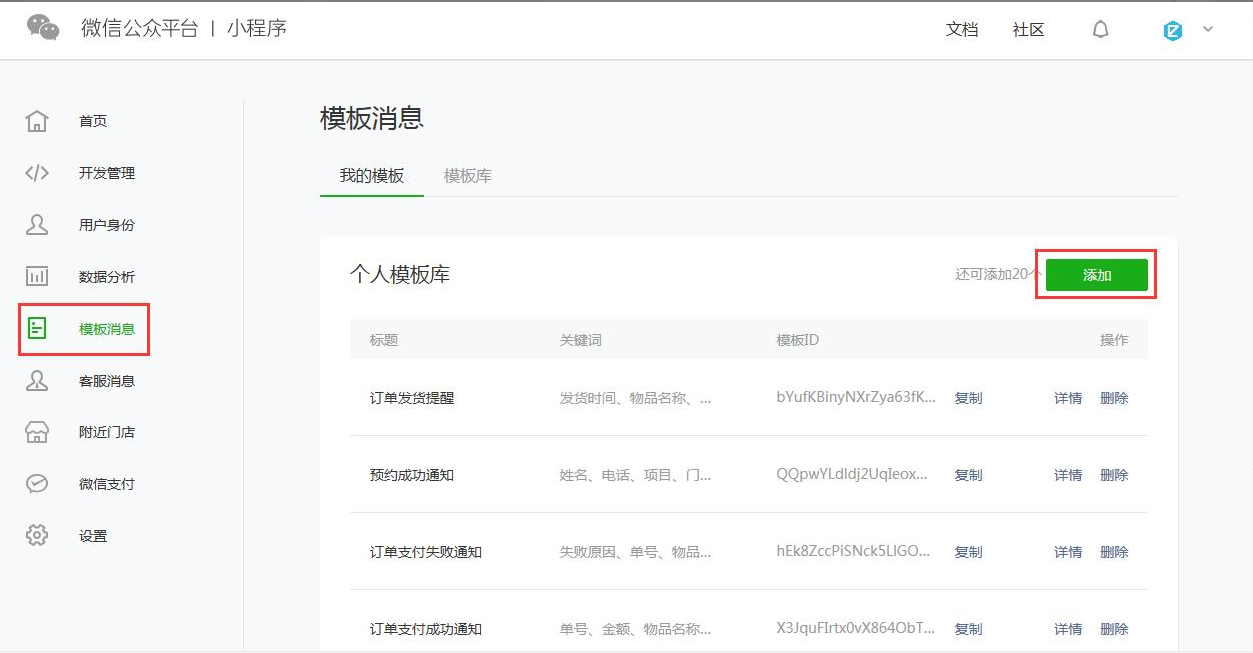Open the notification bell icon
1253x653 pixels.
1100,30
